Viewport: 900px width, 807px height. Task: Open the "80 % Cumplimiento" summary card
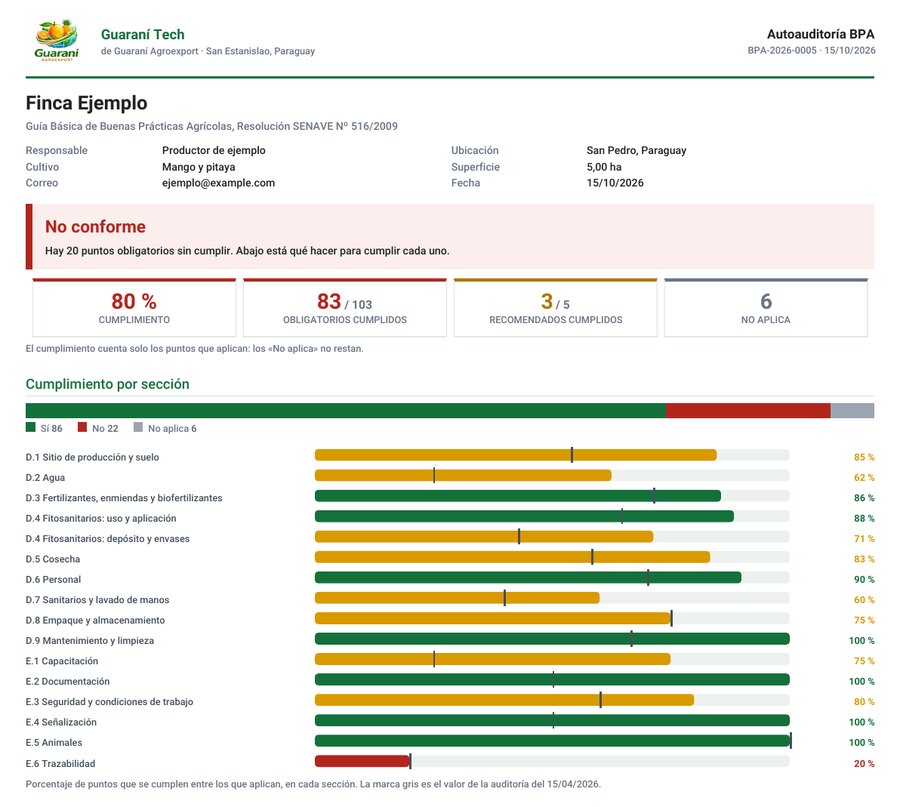[134, 308]
